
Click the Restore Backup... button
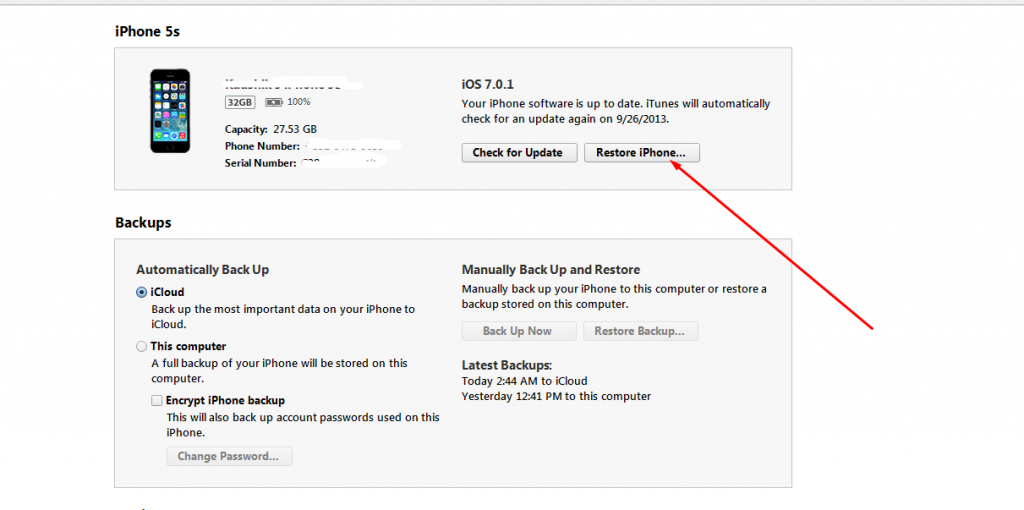click(640, 331)
